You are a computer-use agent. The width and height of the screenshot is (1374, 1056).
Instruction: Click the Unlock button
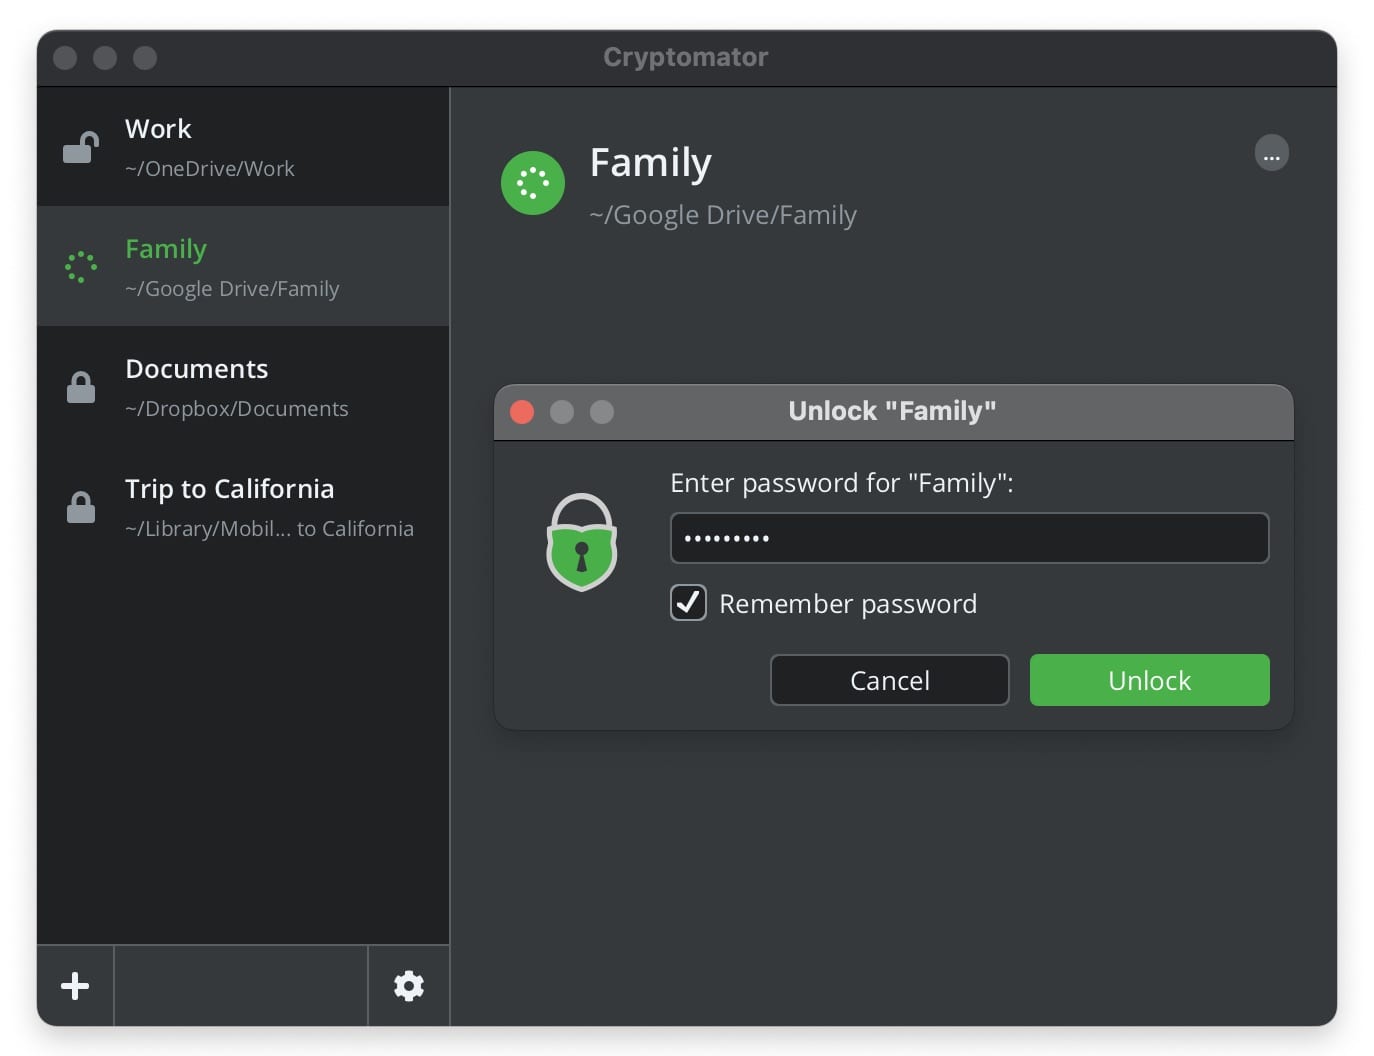coord(1149,680)
